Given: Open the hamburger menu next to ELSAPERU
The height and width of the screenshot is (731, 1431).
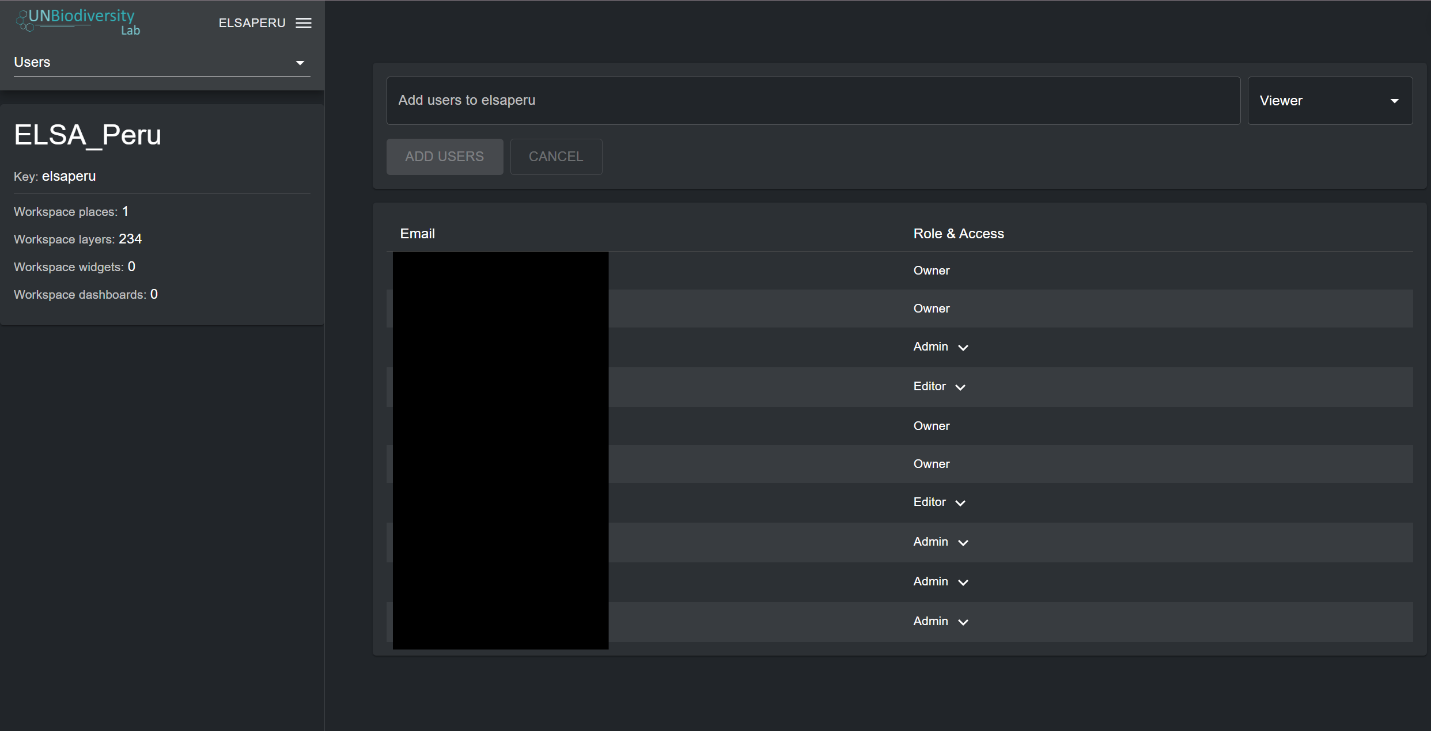Looking at the screenshot, I should 303,23.
